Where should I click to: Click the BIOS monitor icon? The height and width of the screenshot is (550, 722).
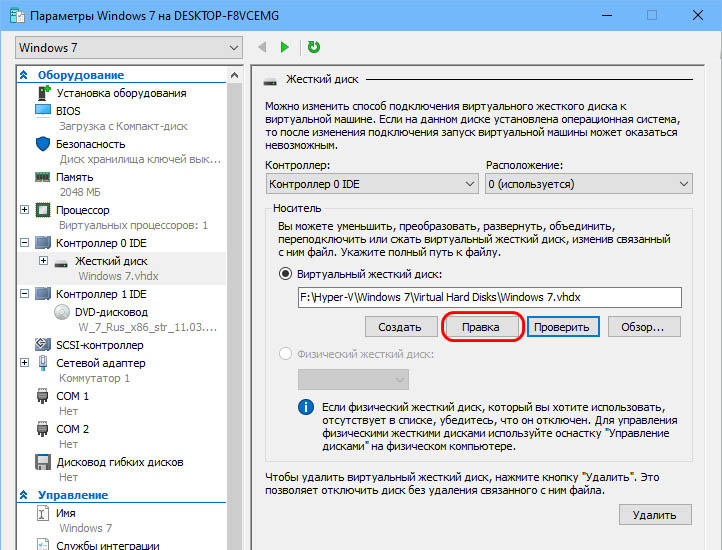(x=43, y=111)
